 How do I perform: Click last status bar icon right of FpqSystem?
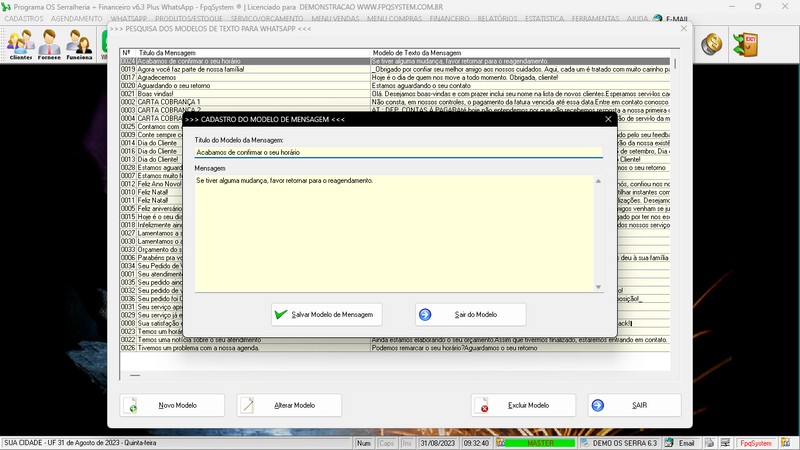pos(785,443)
